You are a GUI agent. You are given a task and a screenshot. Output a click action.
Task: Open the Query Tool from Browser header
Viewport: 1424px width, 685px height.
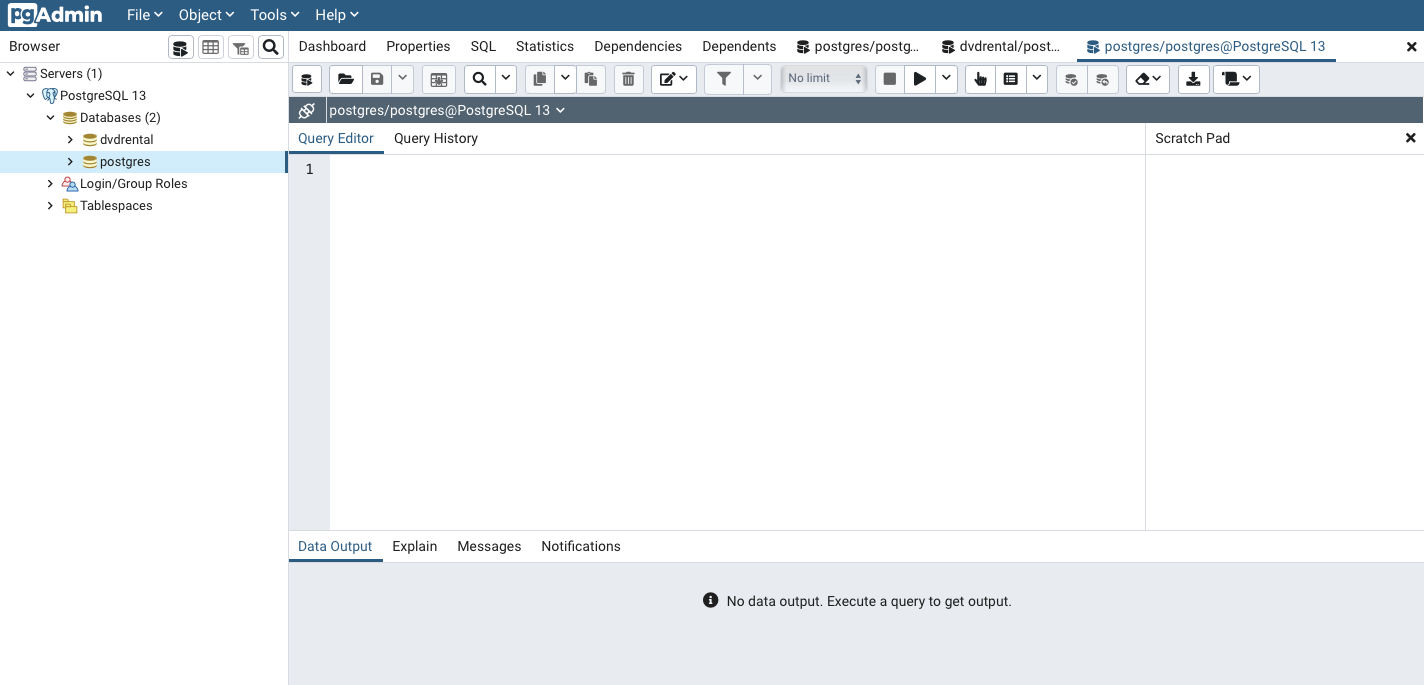click(x=180, y=47)
